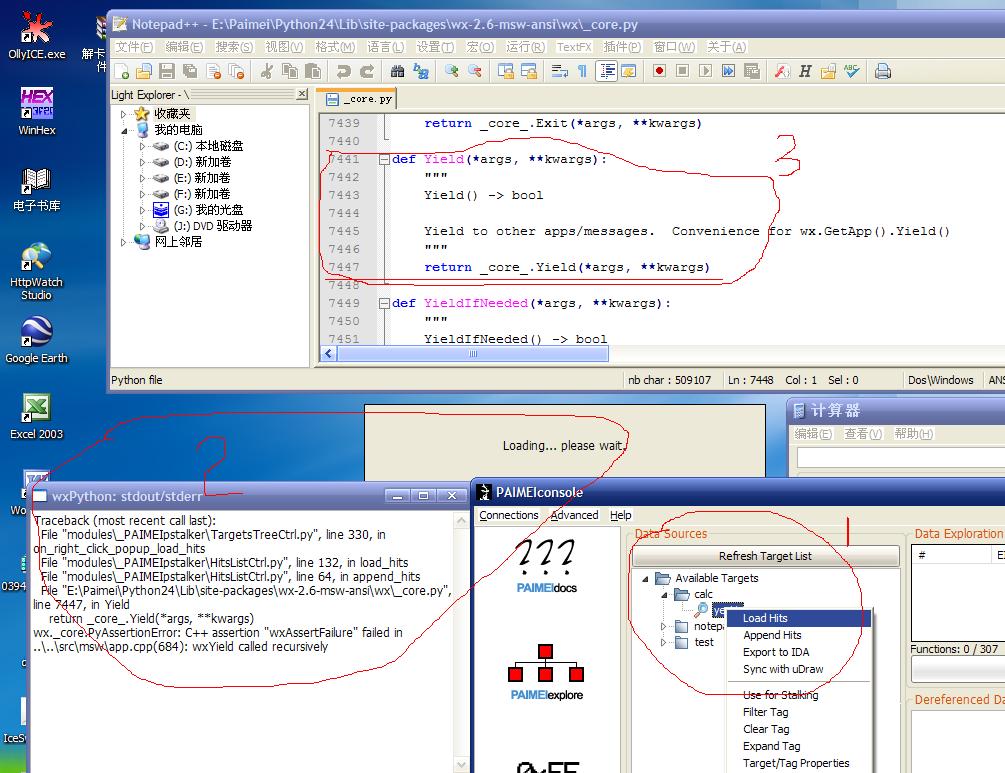
Task: Toggle show all characters pilcrow icon
Action: tap(582, 71)
